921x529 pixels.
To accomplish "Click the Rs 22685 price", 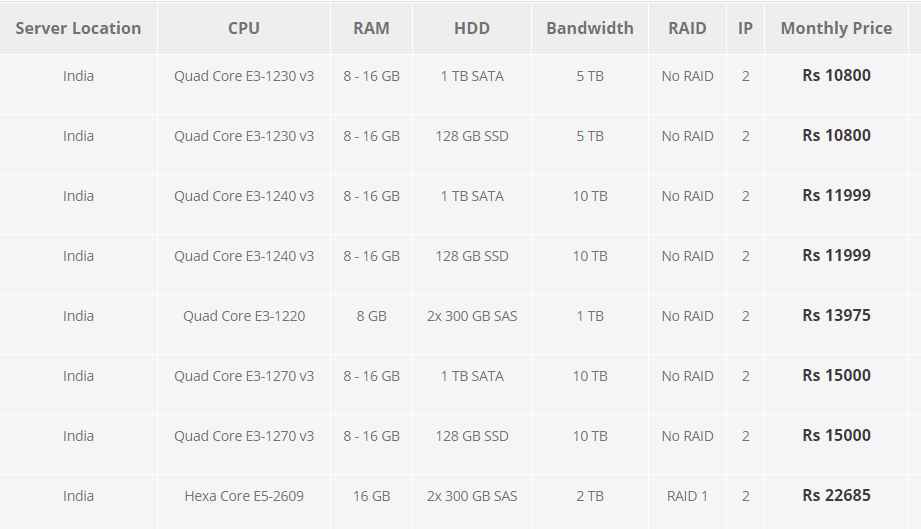I will 836,496.
